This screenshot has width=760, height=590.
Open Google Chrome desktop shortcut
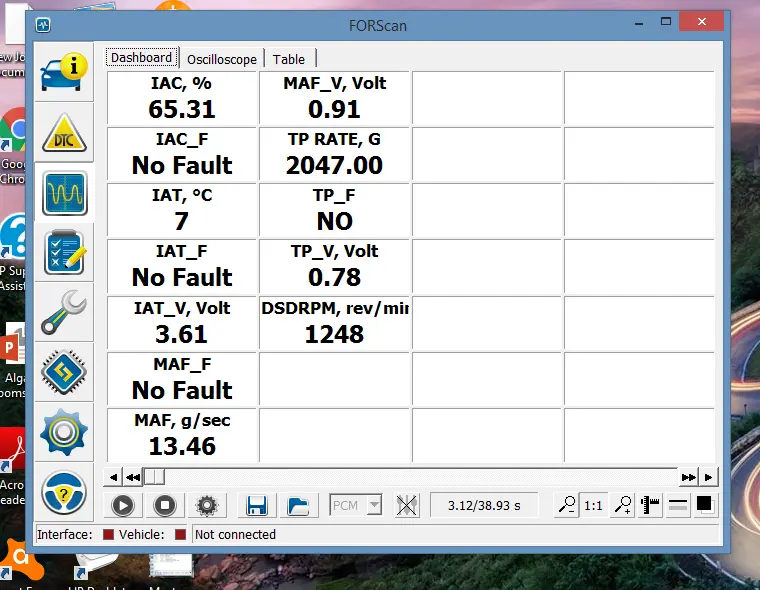click(x=13, y=145)
